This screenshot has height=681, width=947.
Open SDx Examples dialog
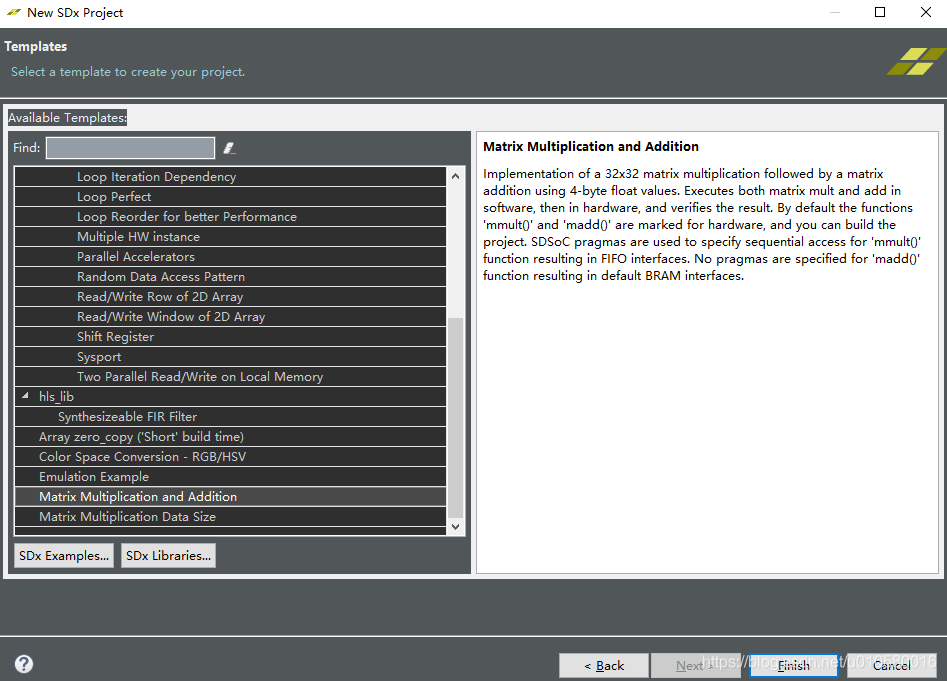(64, 555)
